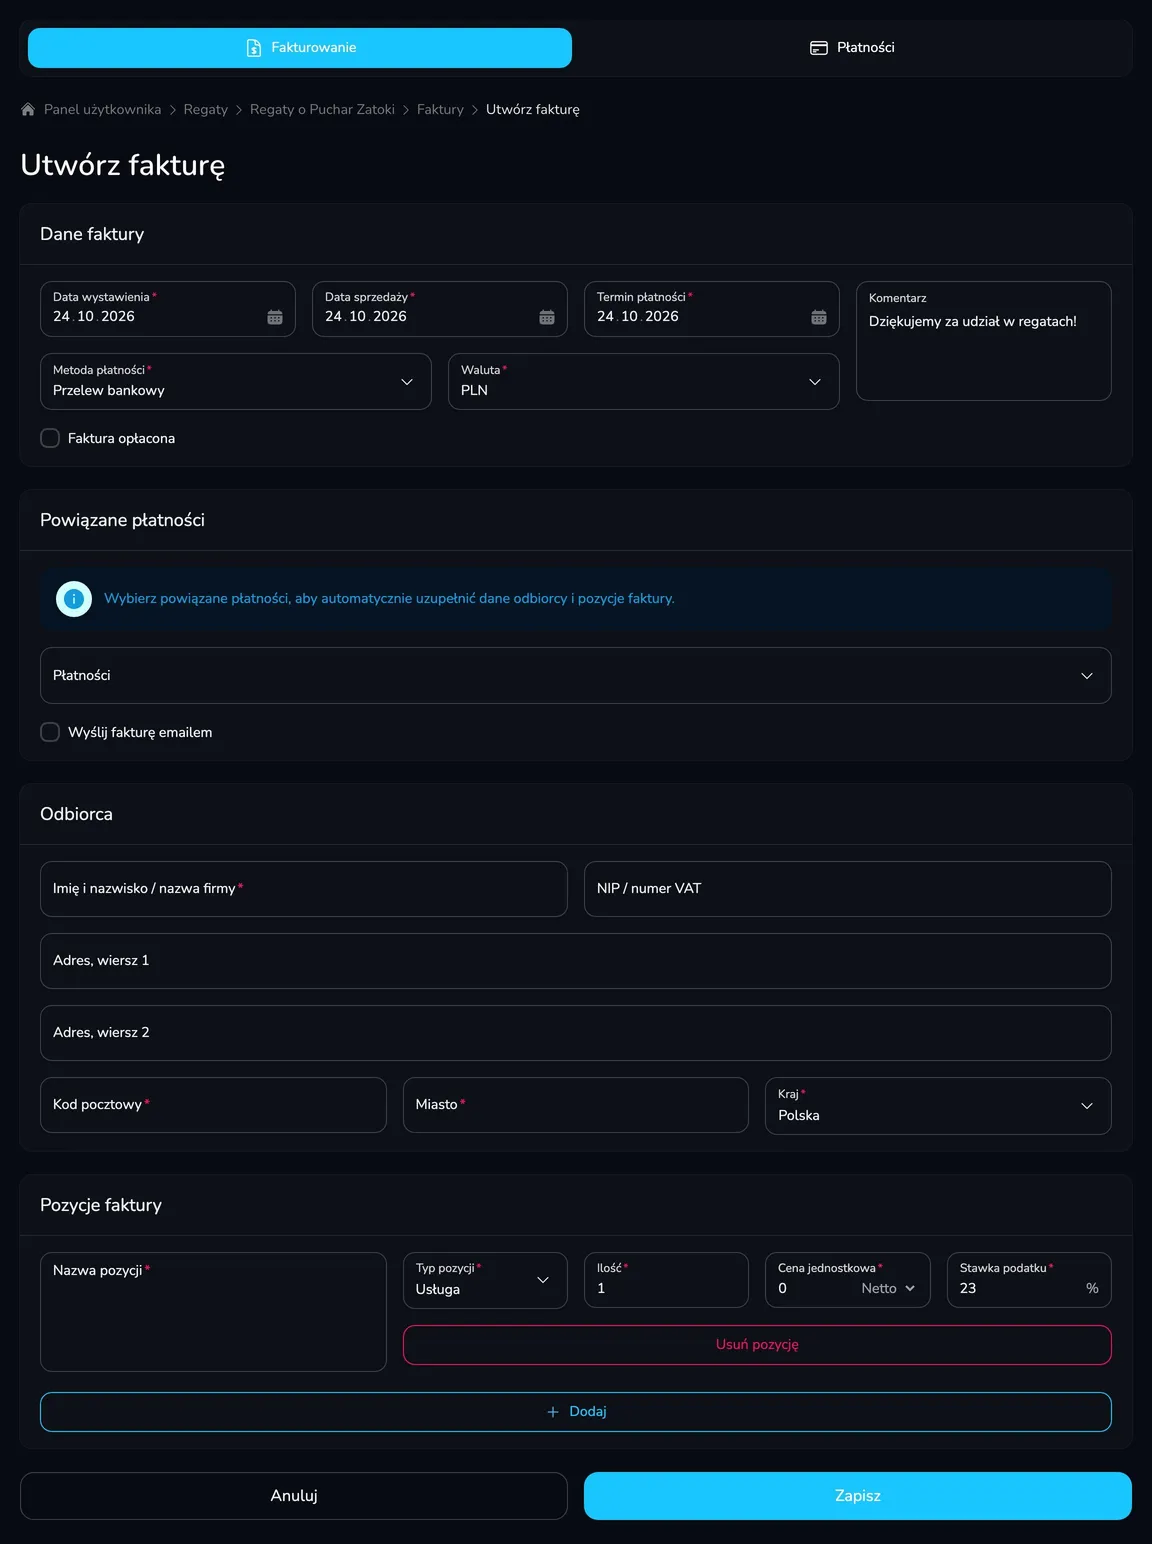Go back to Faktury breadcrumb
Viewport: 1152px width, 1544px height.
440,109
